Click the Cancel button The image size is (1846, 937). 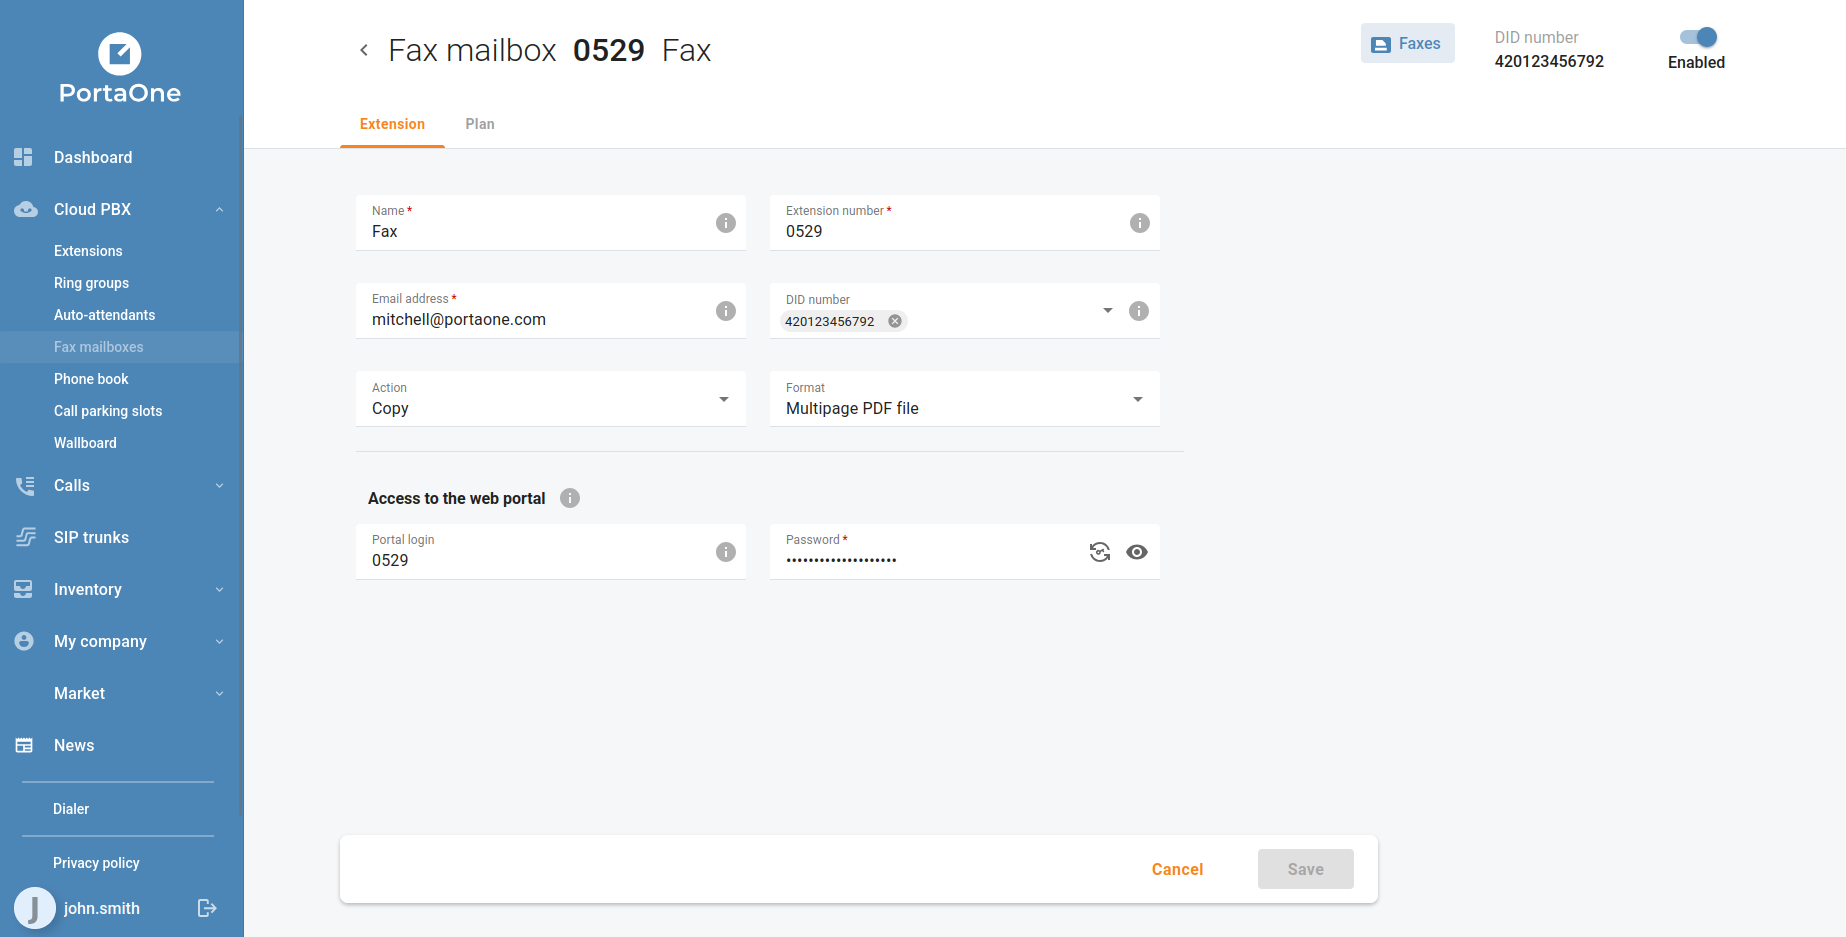tap(1177, 869)
